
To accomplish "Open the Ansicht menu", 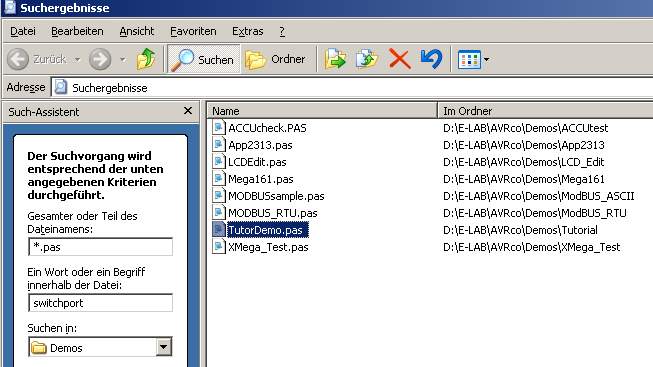I will 137,31.
